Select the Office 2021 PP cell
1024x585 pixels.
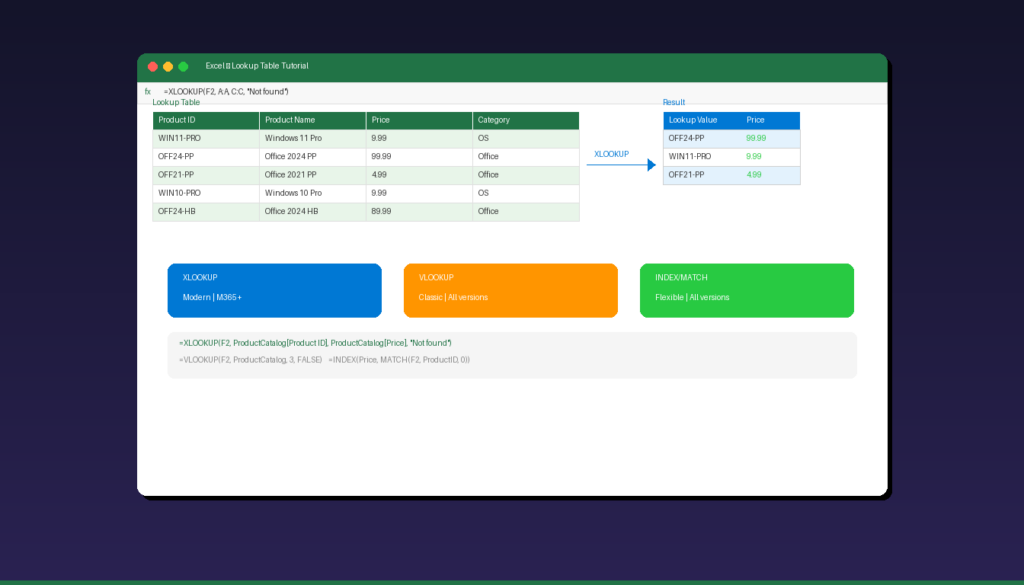(312, 175)
